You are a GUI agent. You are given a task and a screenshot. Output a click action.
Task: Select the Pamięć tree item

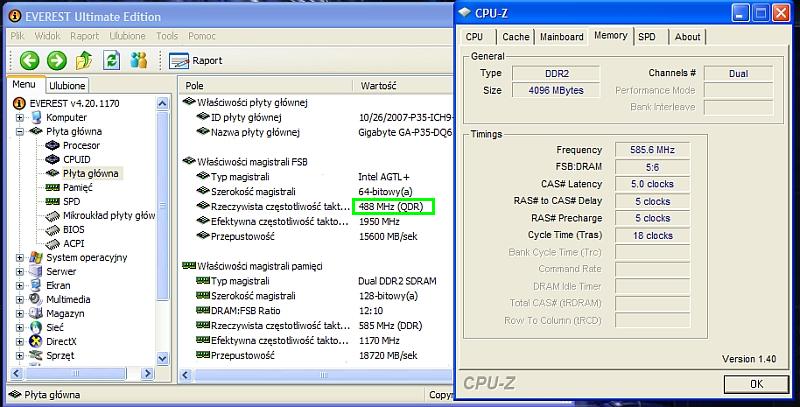click(78, 187)
